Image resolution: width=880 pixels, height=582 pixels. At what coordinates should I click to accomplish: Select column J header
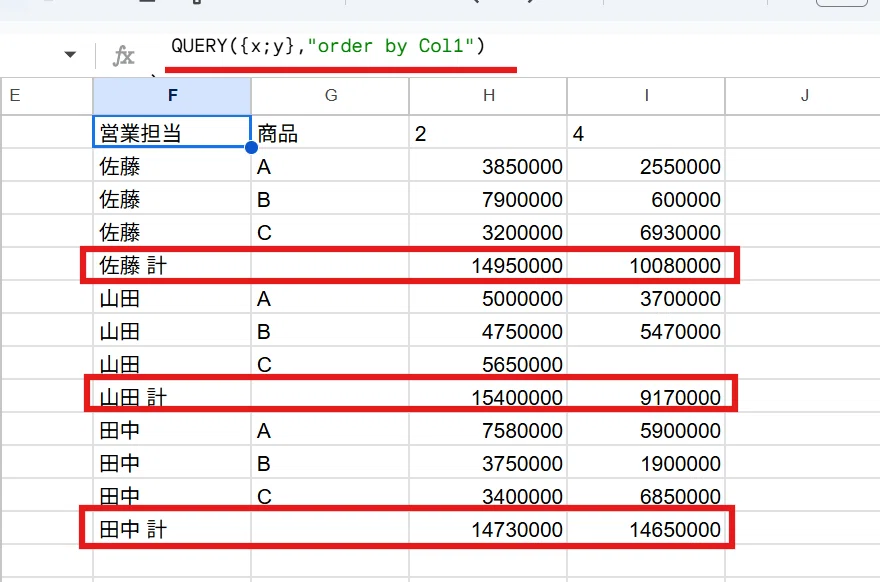tap(803, 96)
